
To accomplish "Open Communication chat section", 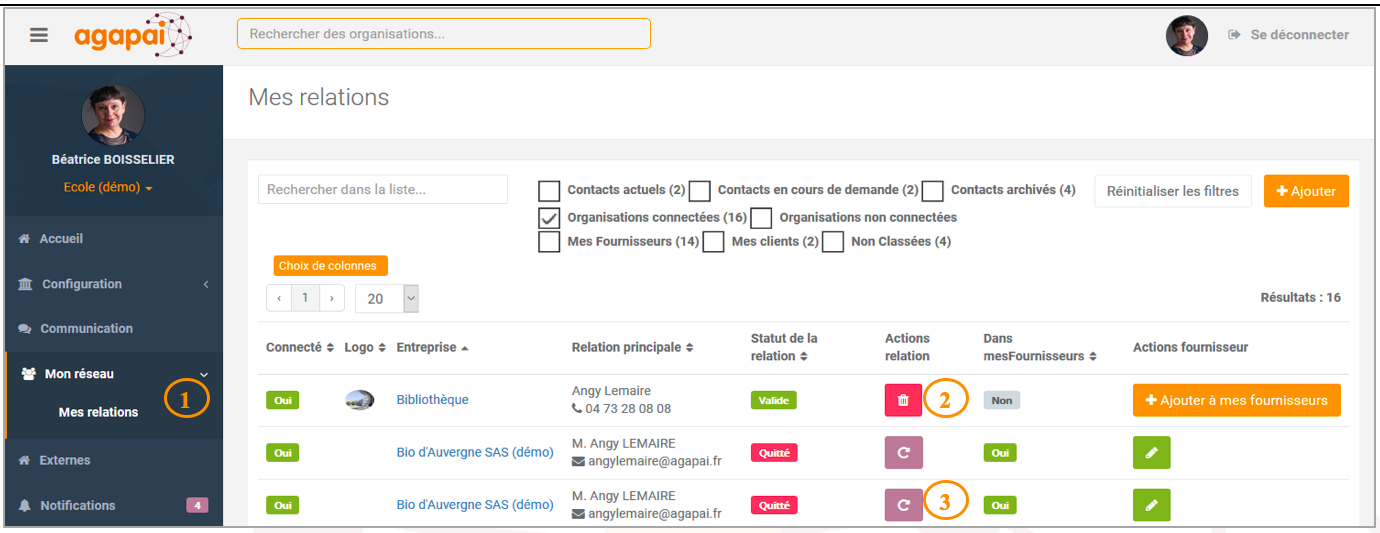I will [x=76, y=328].
